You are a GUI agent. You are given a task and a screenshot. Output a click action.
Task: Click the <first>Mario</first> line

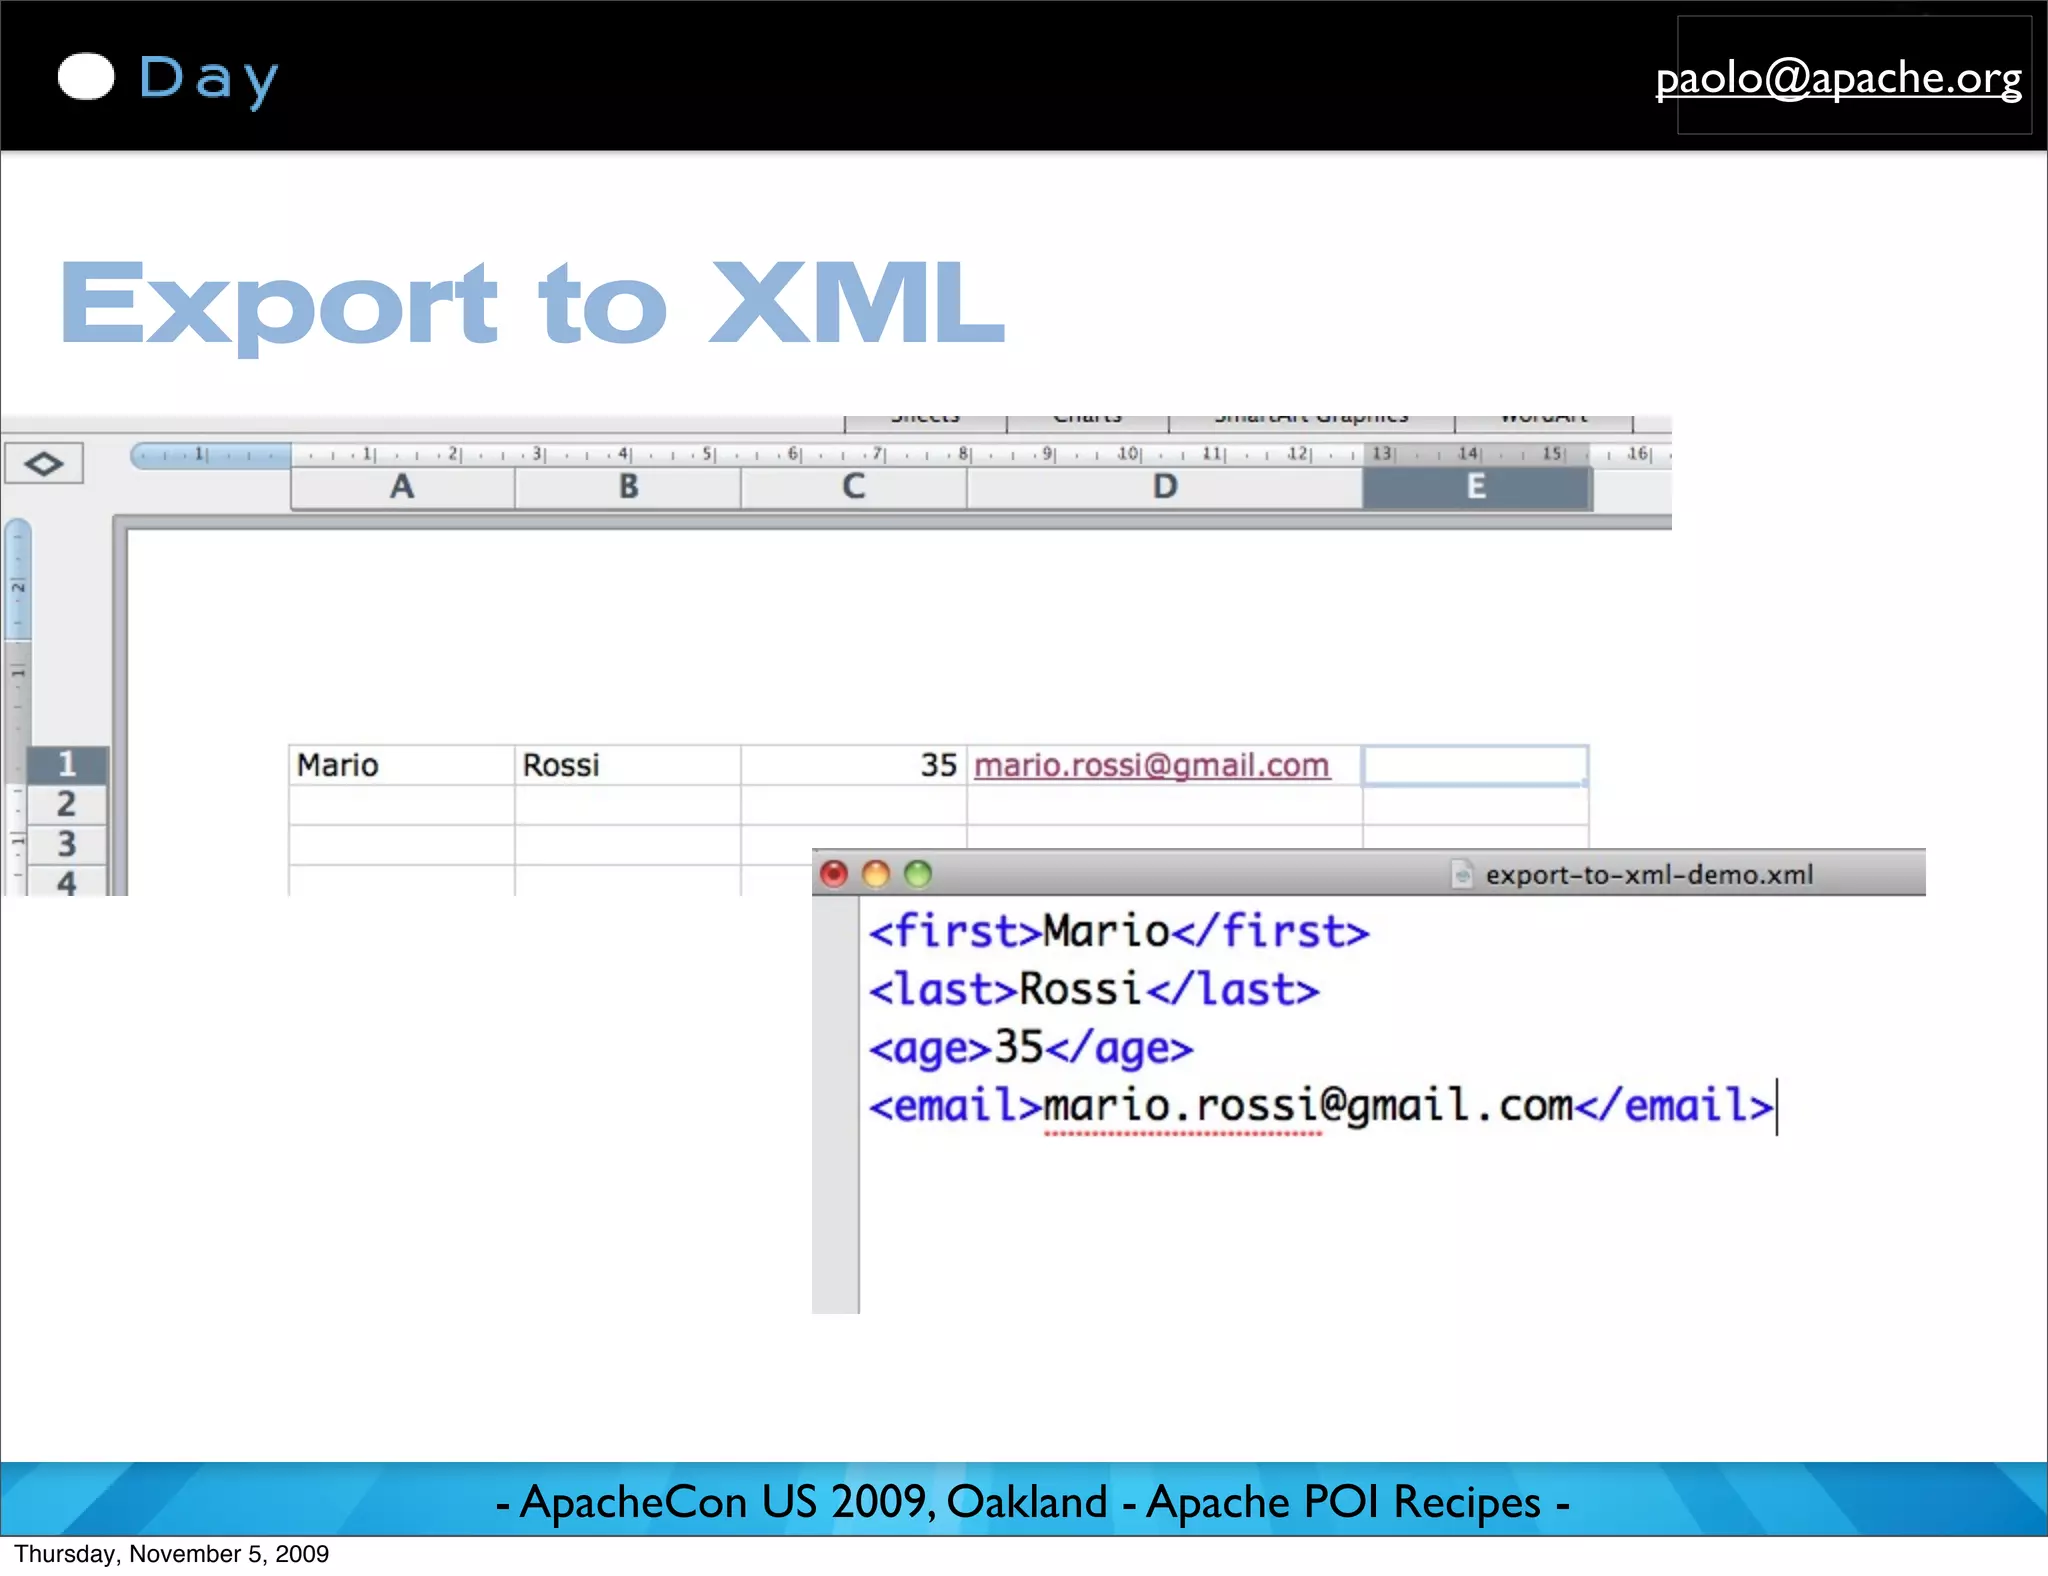[x=1119, y=932]
